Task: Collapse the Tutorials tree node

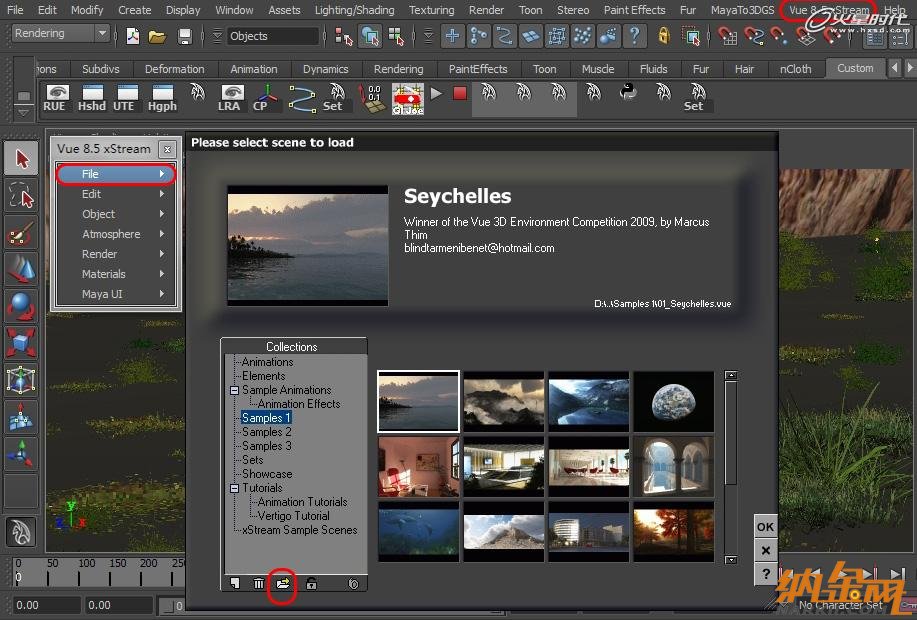Action: 235,488
